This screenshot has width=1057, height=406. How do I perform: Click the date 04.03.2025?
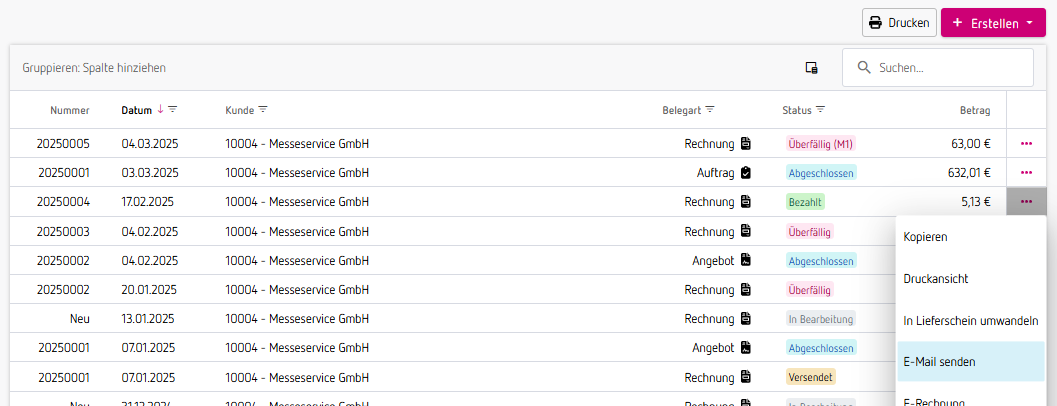click(x=150, y=144)
